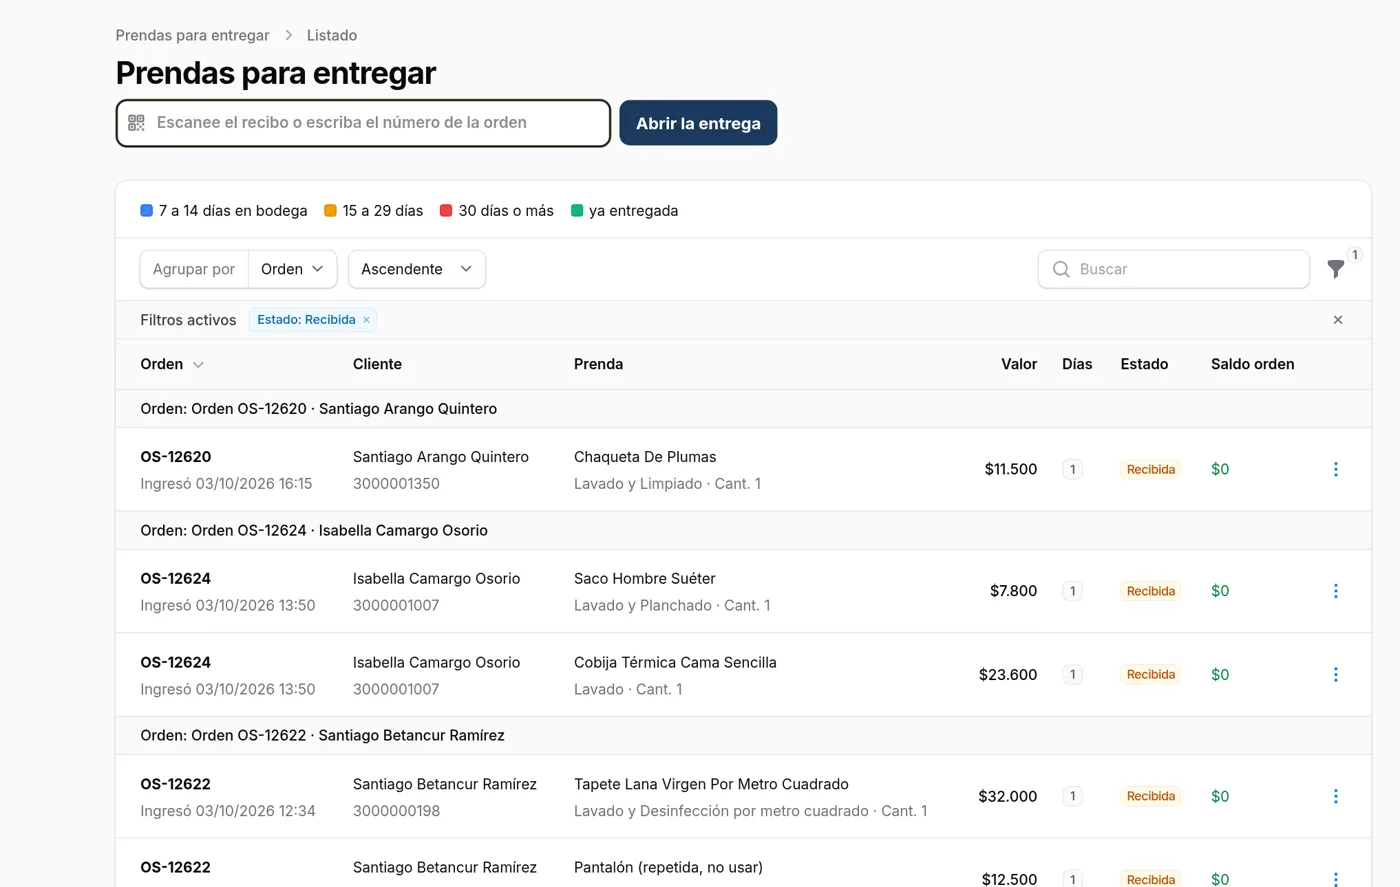Click the Valor column header
1400x887 pixels.
pos(1019,364)
